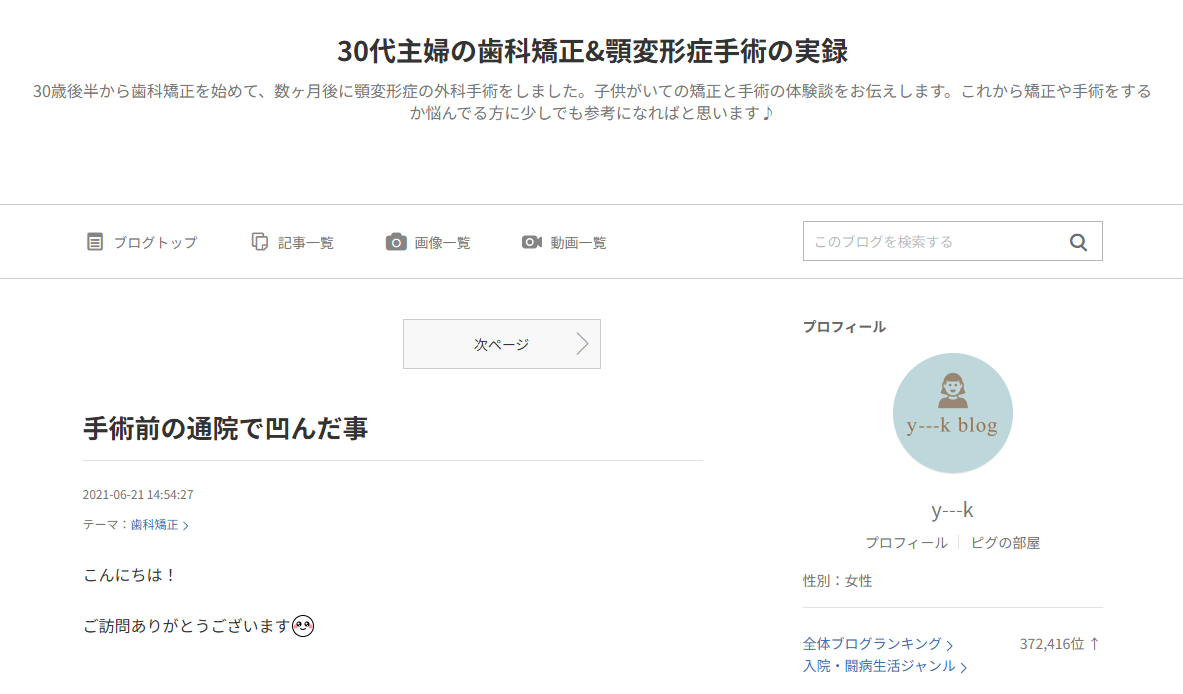Select 記事一覧 in the navigation menu
This screenshot has height=694, width=1183.
click(305, 241)
